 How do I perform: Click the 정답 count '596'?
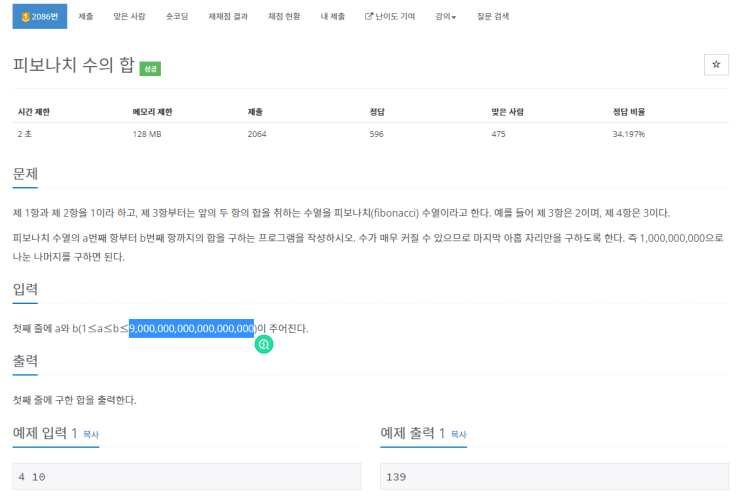pyautogui.click(x=377, y=134)
